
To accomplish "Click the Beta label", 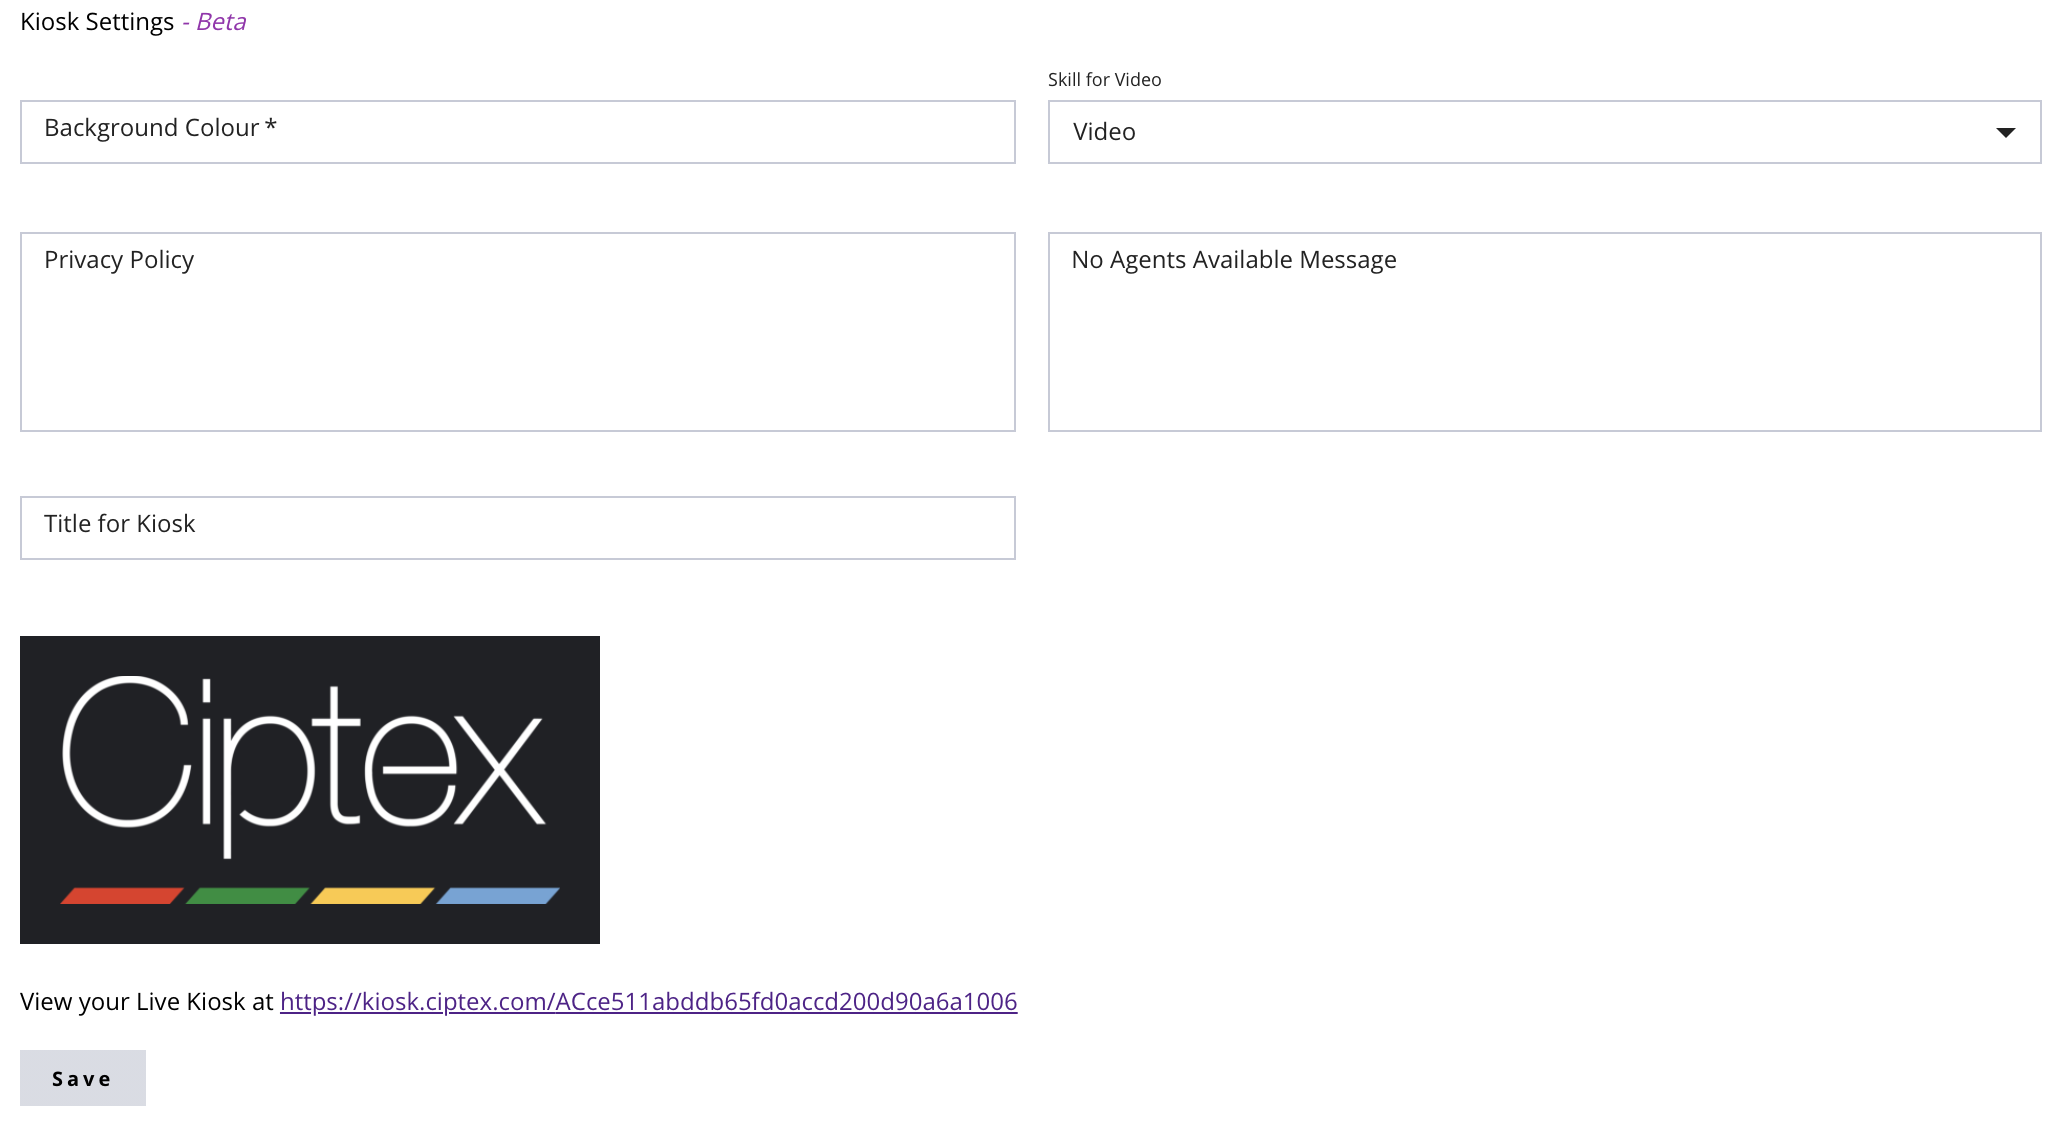I will click(x=220, y=22).
